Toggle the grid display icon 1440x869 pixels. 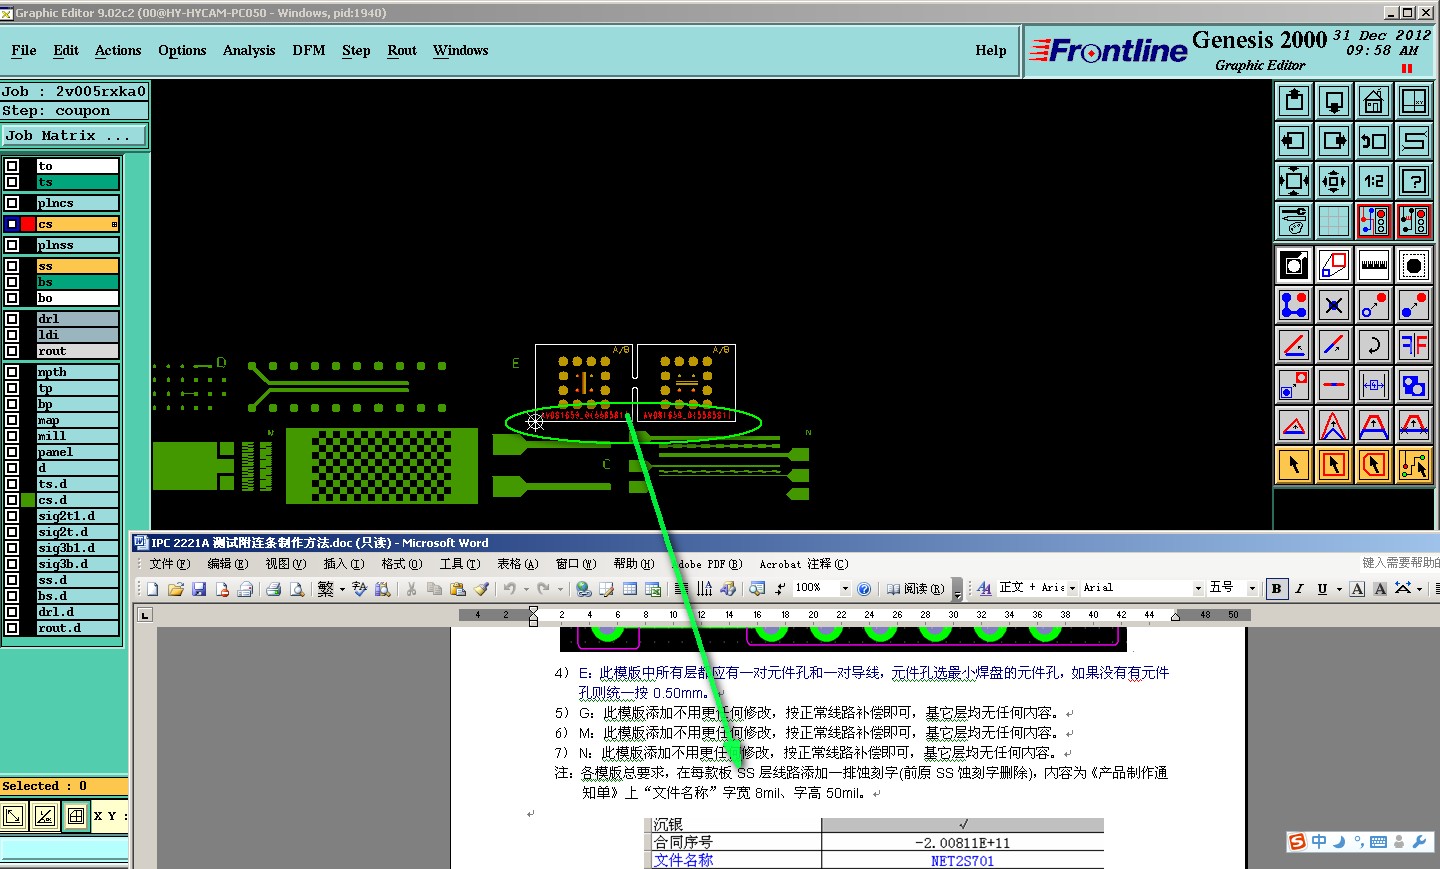pos(1334,221)
